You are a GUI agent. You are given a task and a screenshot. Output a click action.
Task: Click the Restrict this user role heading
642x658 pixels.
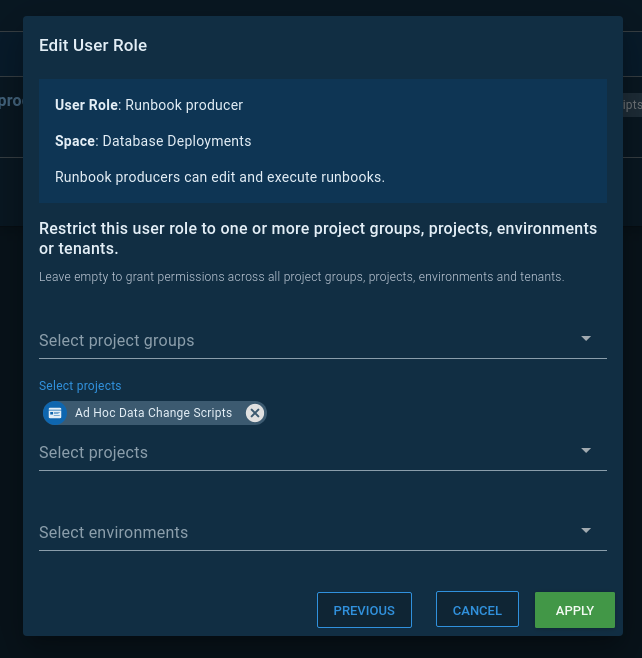[x=318, y=238]
